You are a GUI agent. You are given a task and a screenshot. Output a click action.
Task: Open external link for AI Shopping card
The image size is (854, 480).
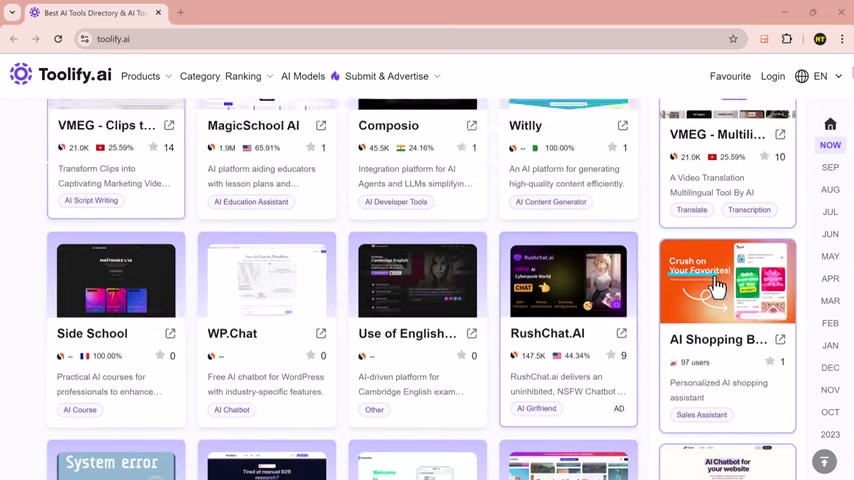point(780,339)
